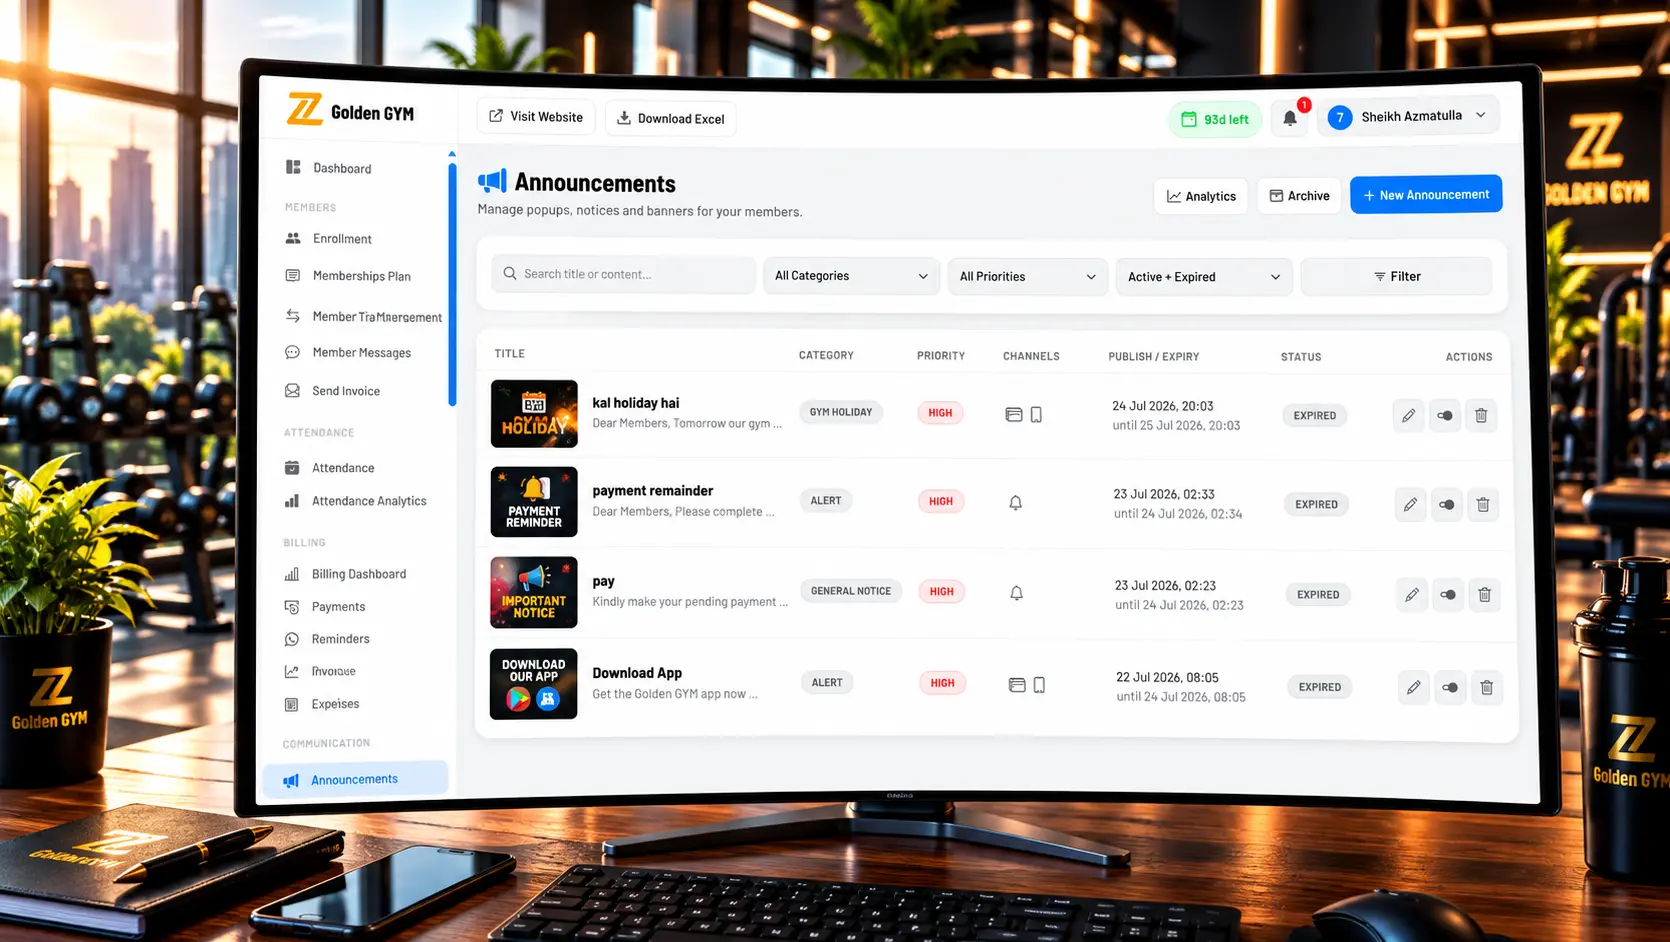Focus the 'Search title or content' field
Viewport: 1670px width, 942px height.
point(623,274)
